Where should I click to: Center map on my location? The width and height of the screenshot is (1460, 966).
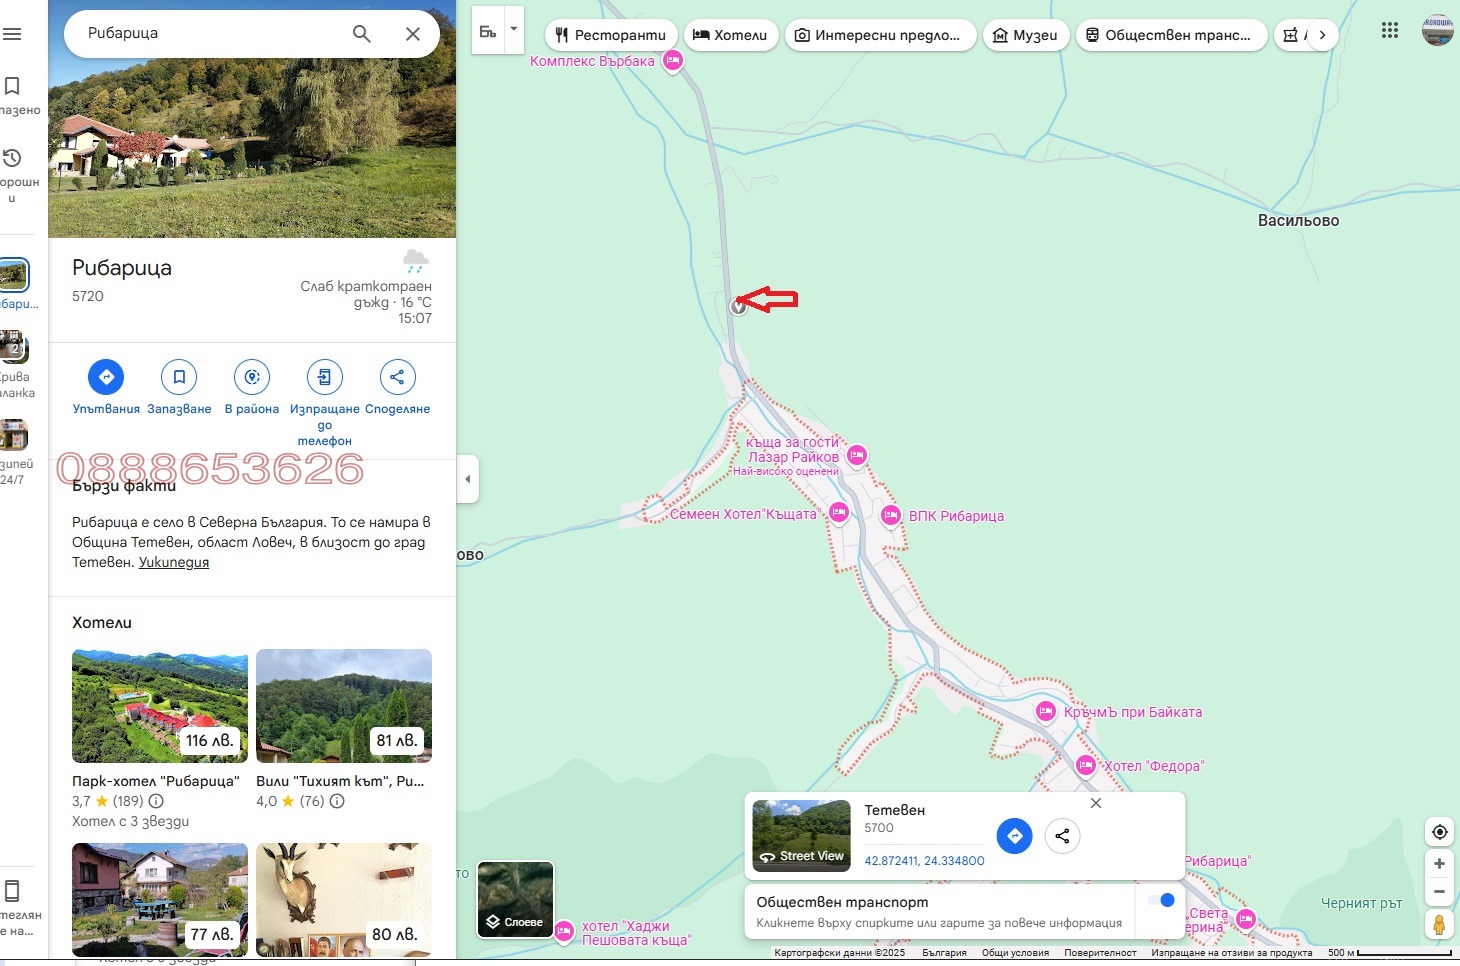click(1439, 832)
